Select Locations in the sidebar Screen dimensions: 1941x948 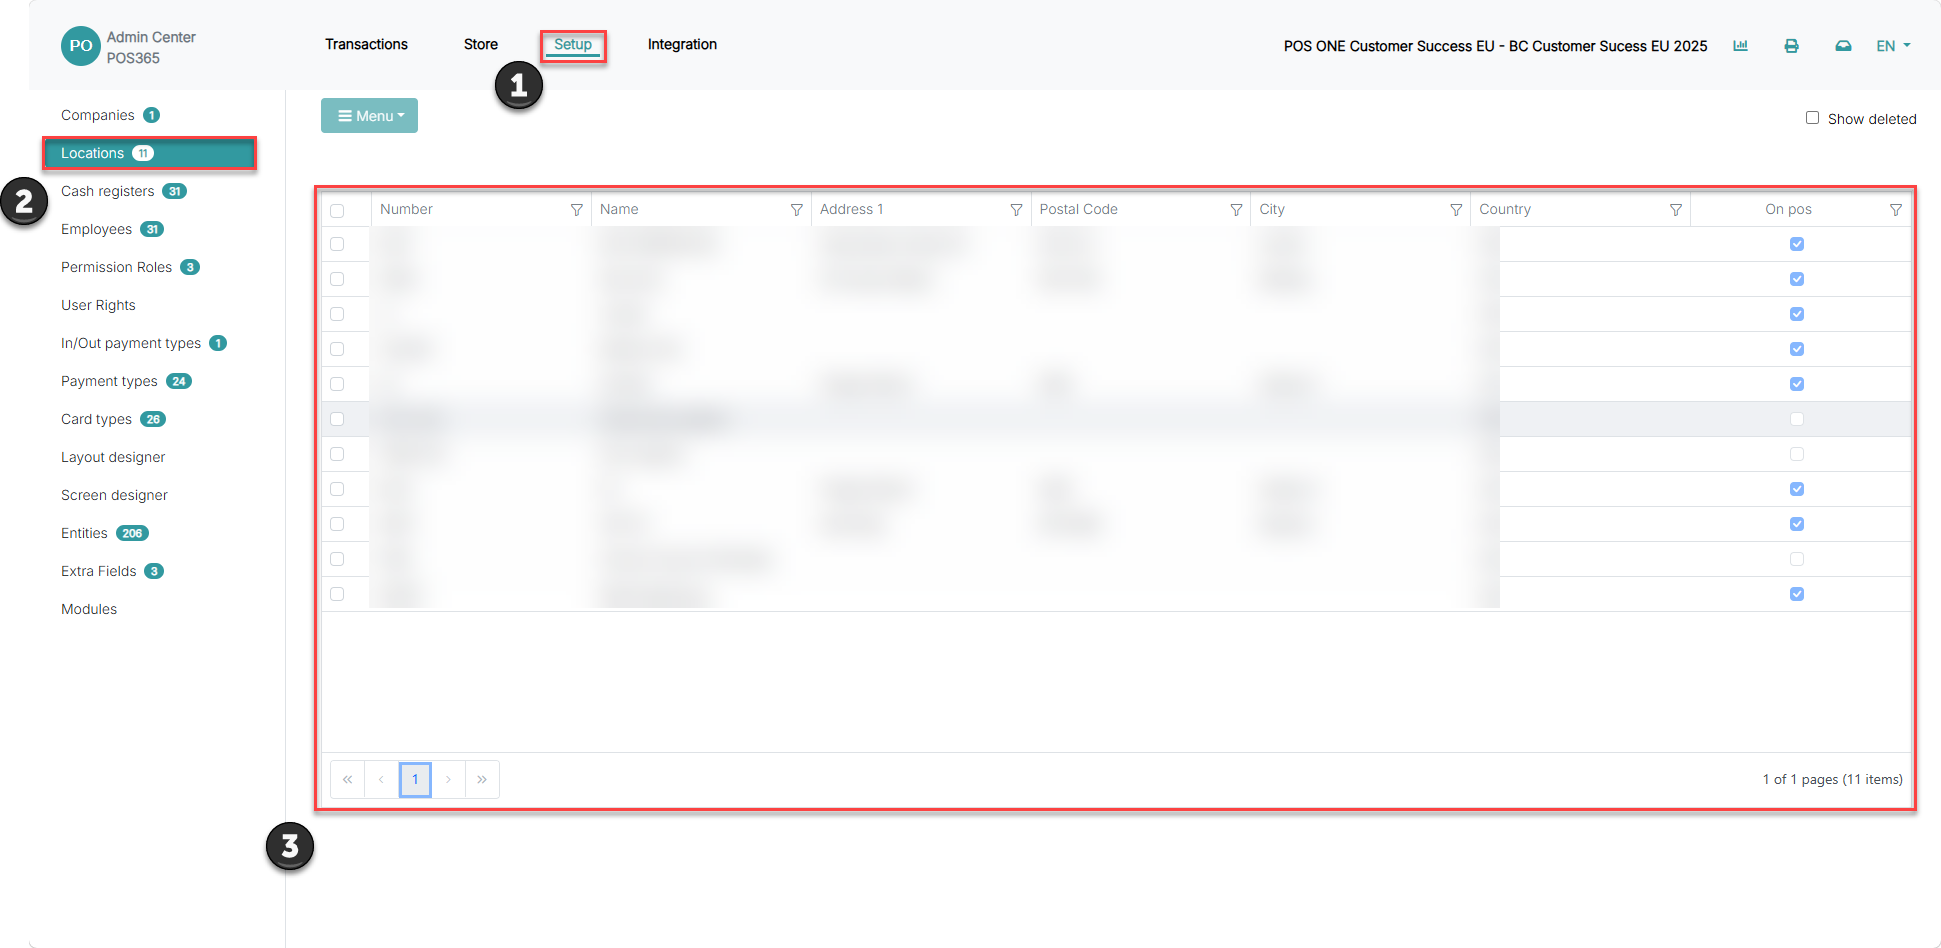tap(149, 153)
